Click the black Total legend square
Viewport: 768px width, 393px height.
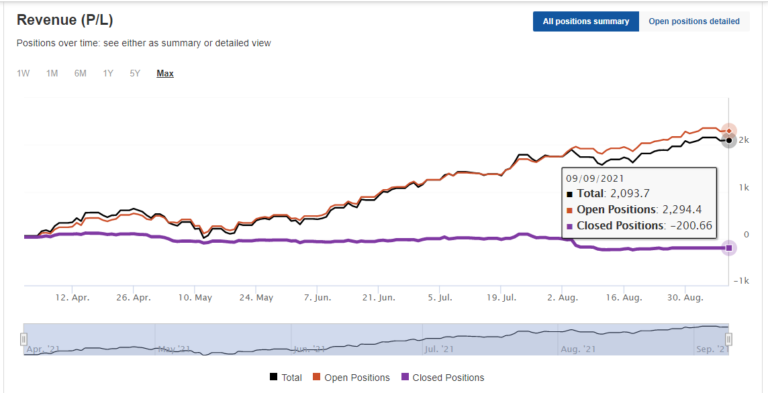click(x=273, y=377)
